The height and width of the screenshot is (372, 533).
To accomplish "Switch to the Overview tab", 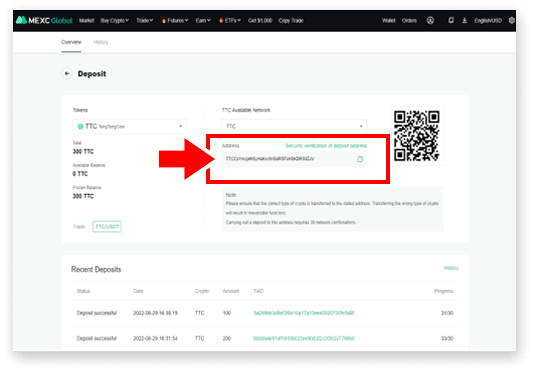I will pyautogui.click(x=71, y=42).
